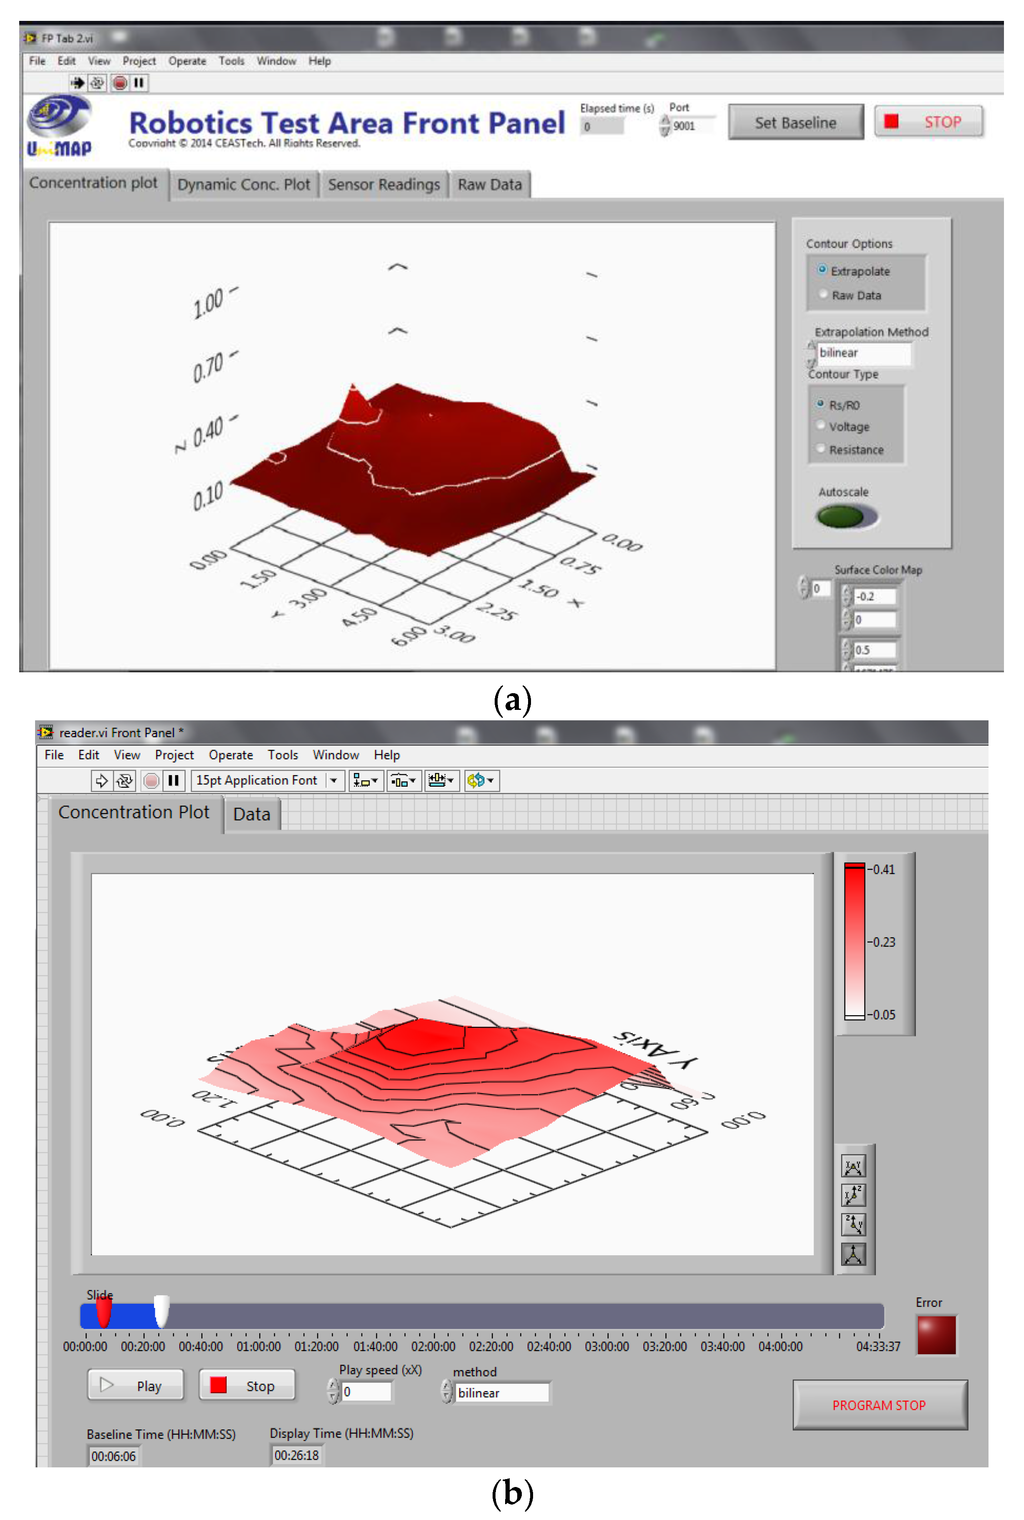The image size is (1024, 1520).
Task: Click default 3D view icon beside plot
Action: click(x=853, y=1254)
